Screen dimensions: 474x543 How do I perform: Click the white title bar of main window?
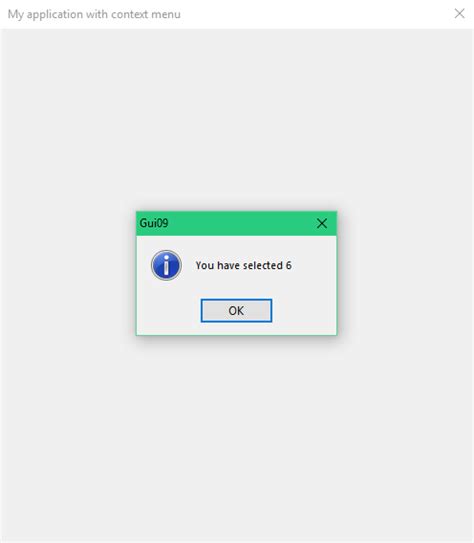click(237, 14)
